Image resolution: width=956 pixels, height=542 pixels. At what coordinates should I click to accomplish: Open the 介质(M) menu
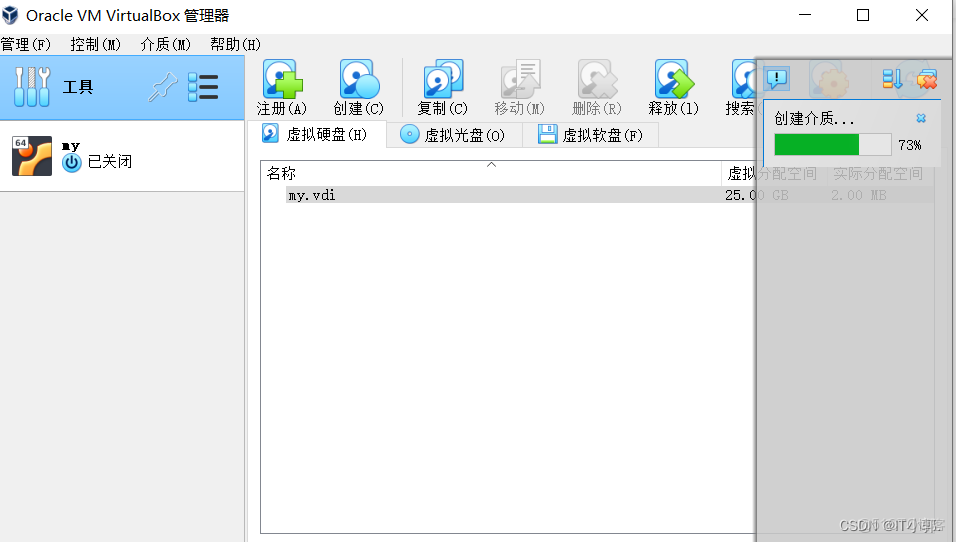click(165, 45)
